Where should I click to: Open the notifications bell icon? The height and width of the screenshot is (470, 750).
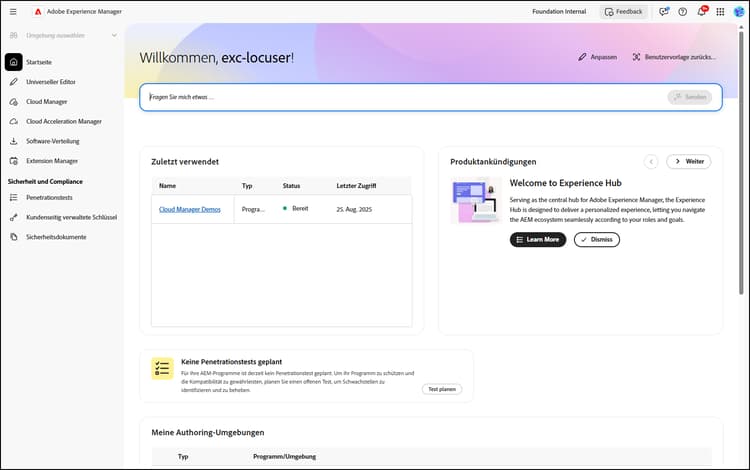[701, 11]
